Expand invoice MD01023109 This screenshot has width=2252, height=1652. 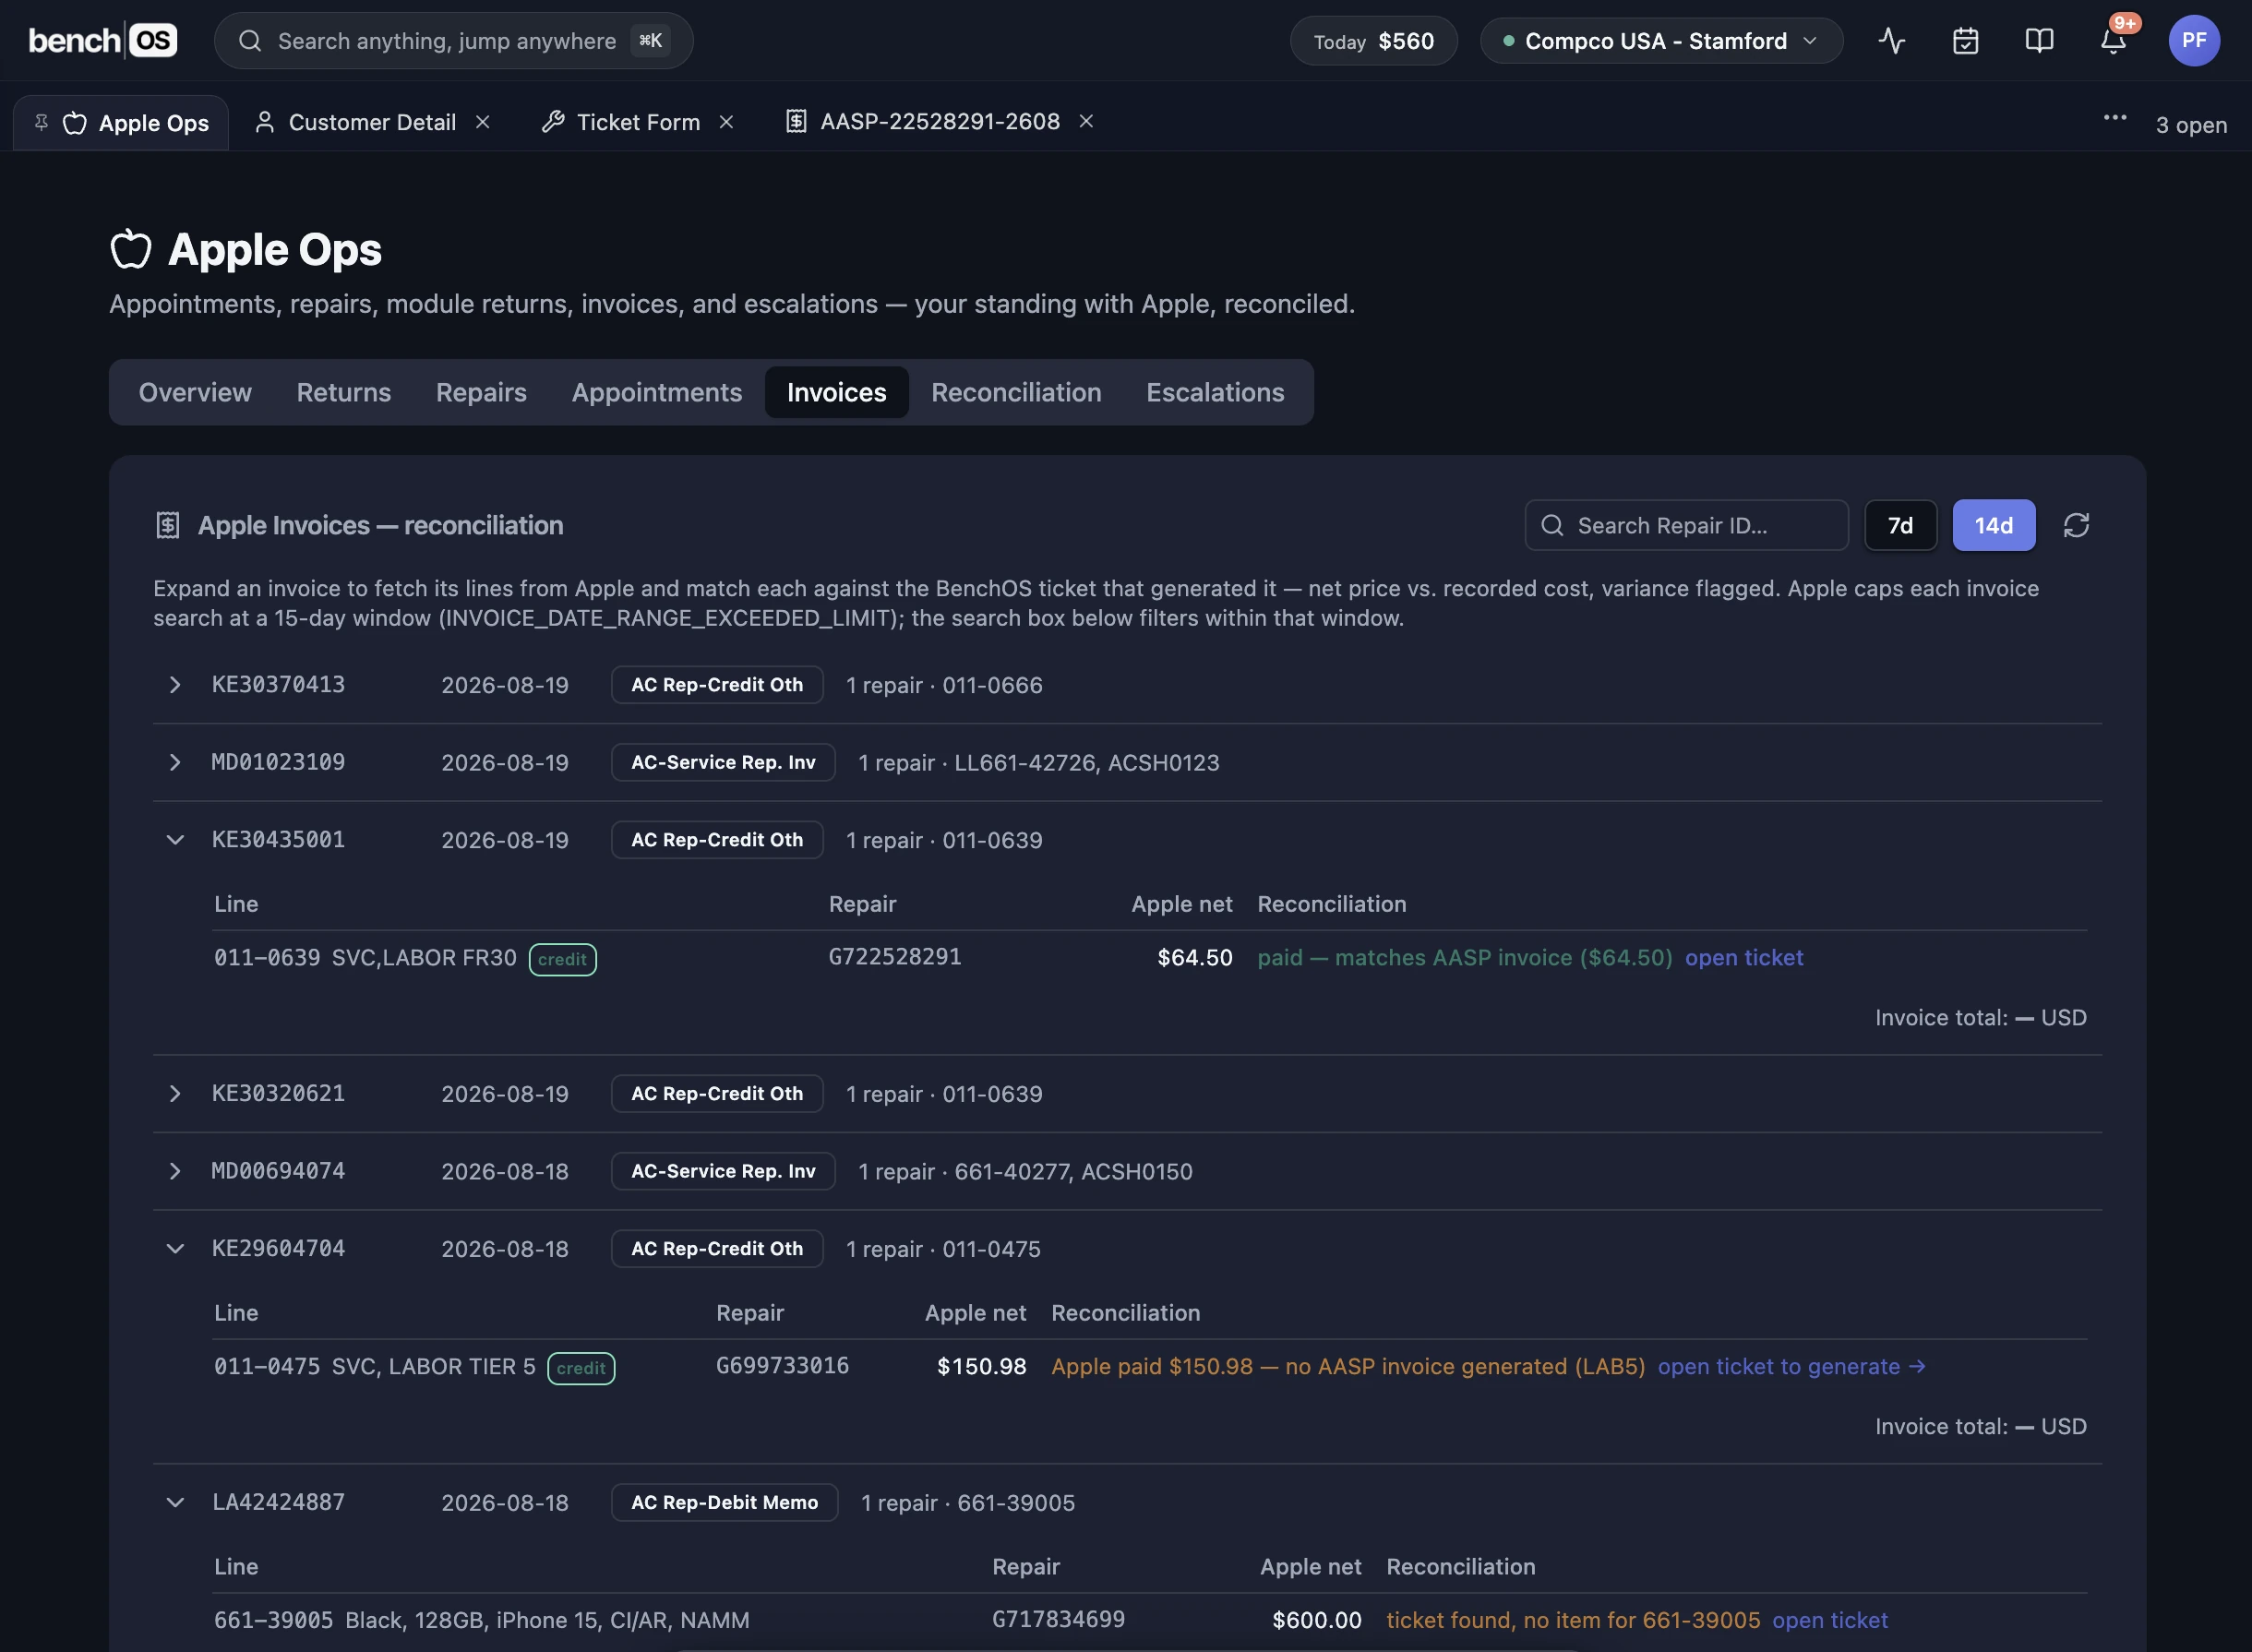tap(175, 762)
